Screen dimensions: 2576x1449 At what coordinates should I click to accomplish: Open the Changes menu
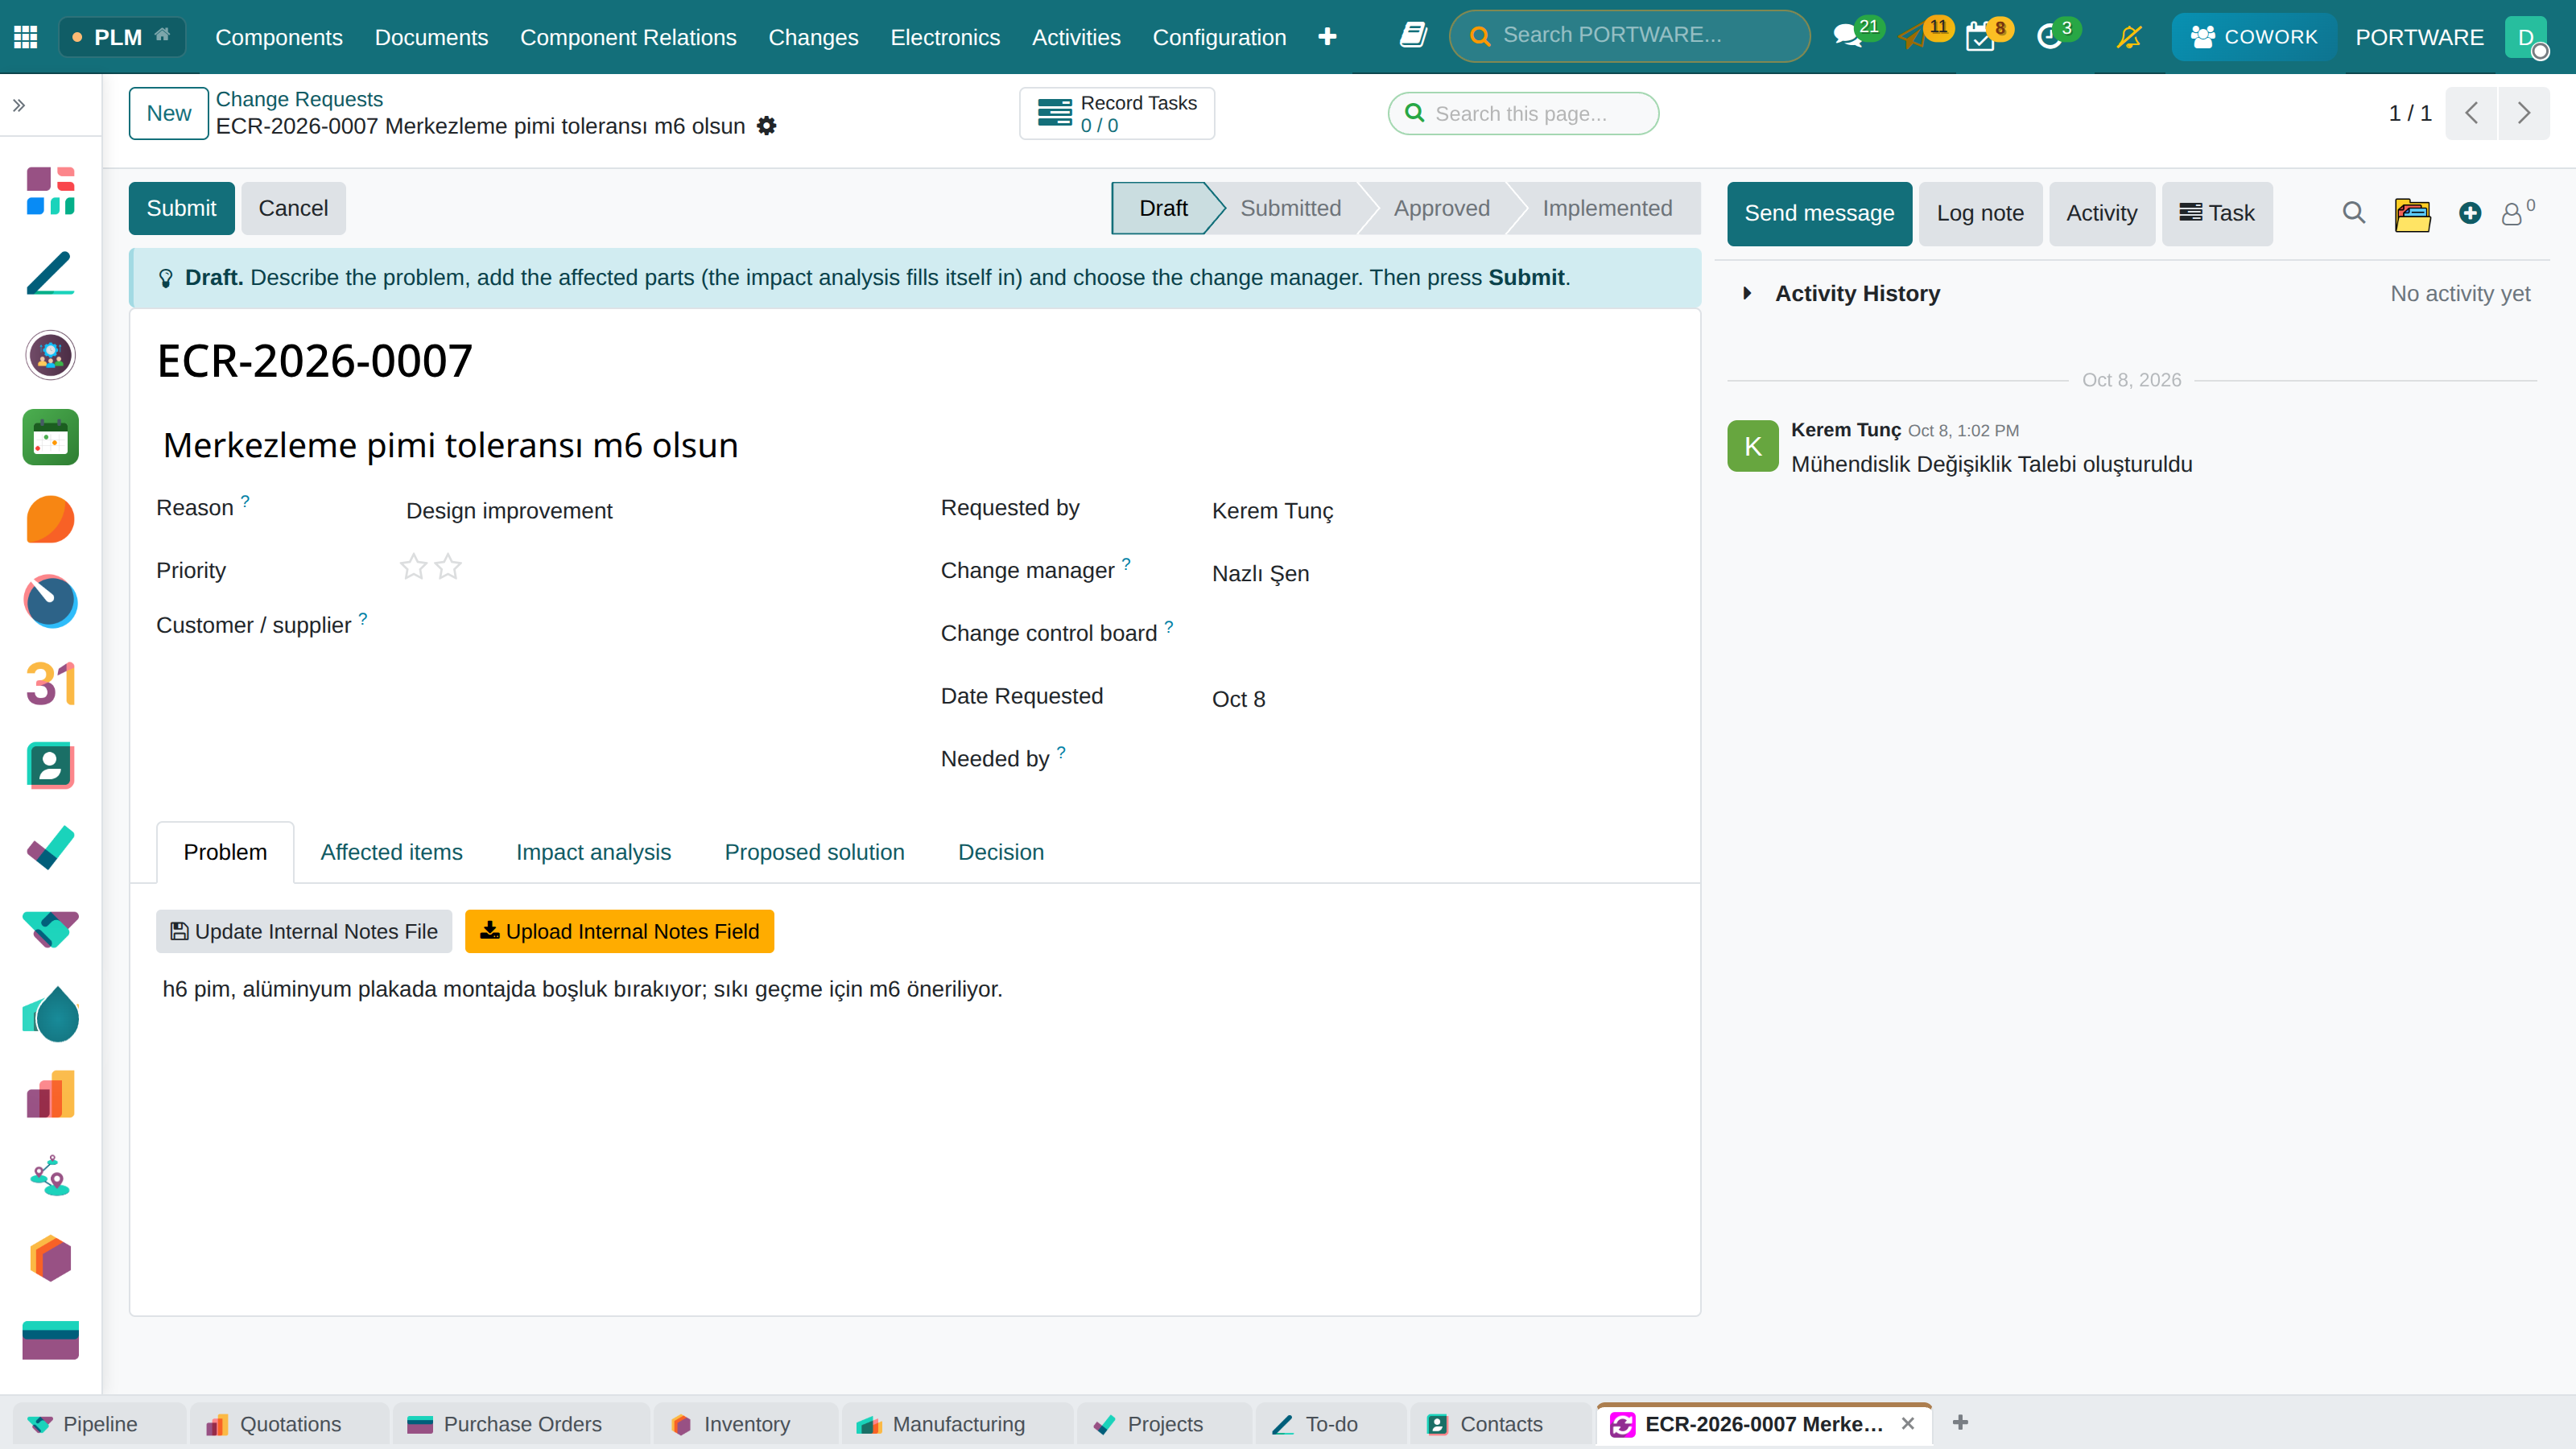[x=813, y=37]
